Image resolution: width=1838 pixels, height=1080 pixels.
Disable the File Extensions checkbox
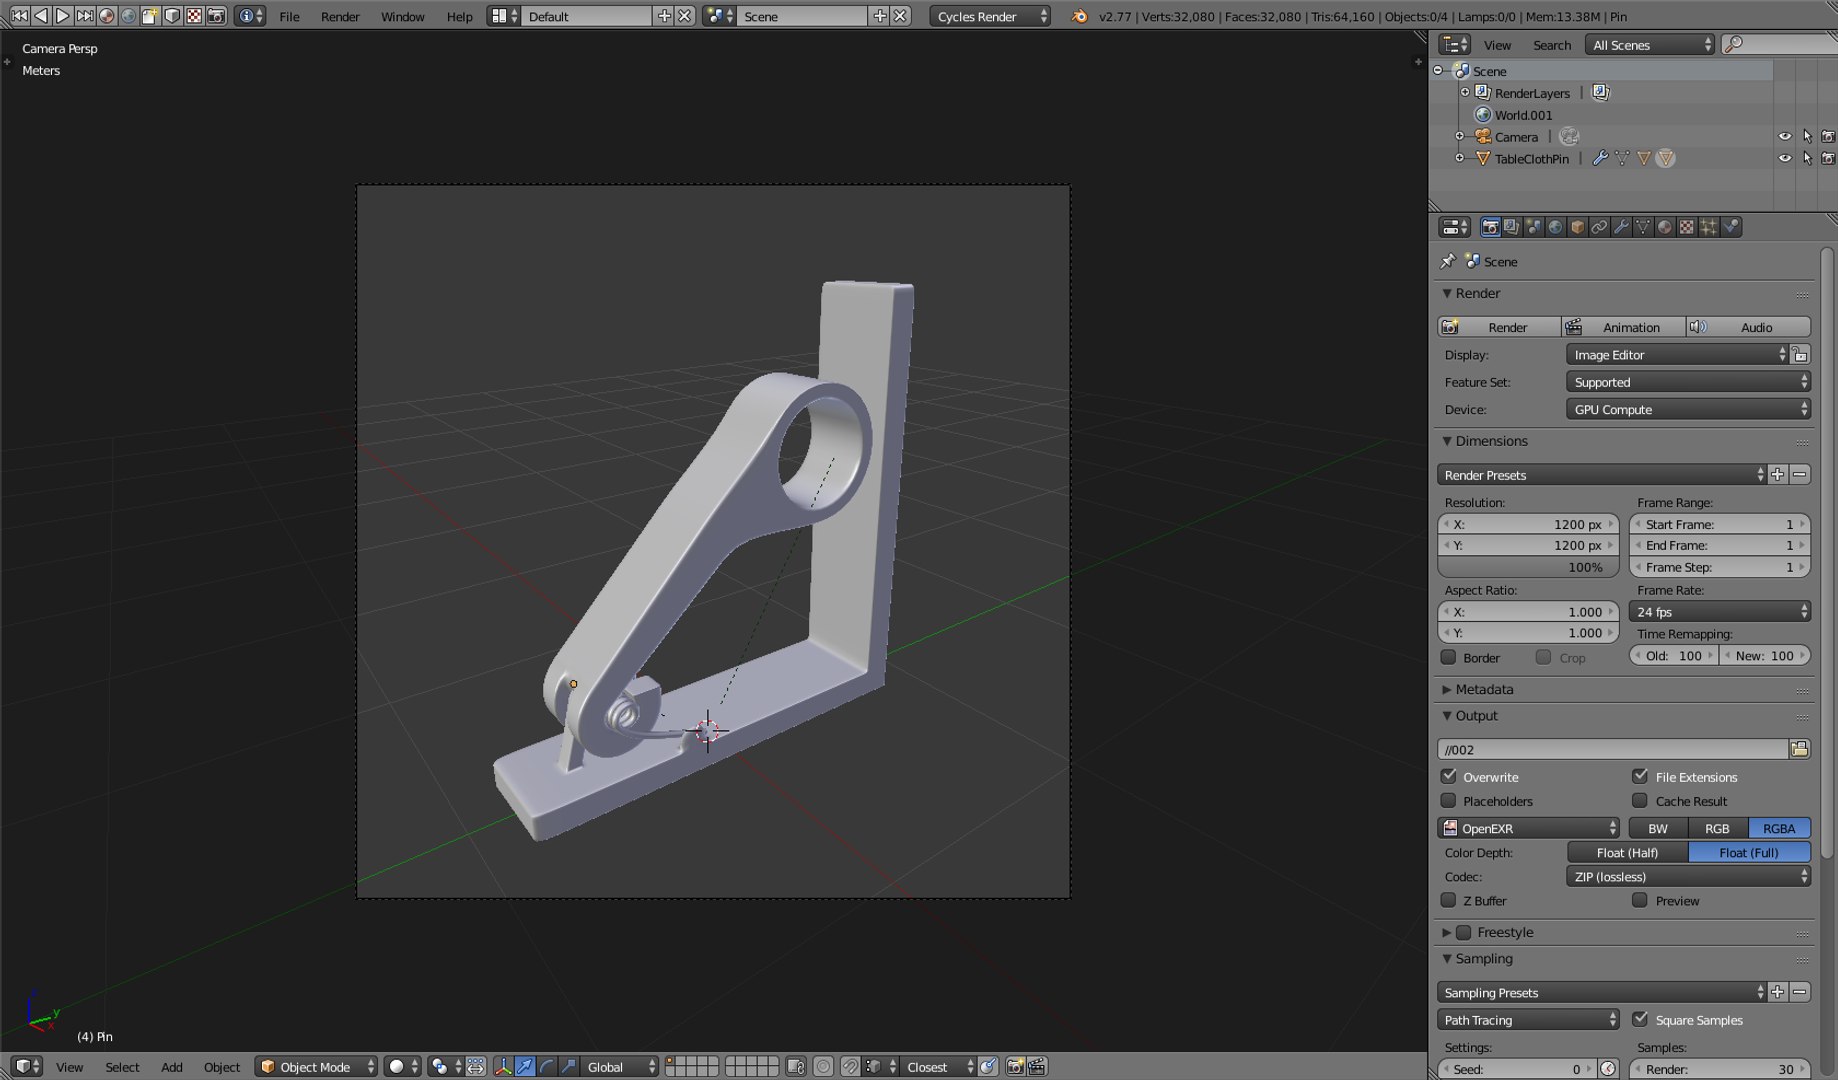tap(1640, 776)
